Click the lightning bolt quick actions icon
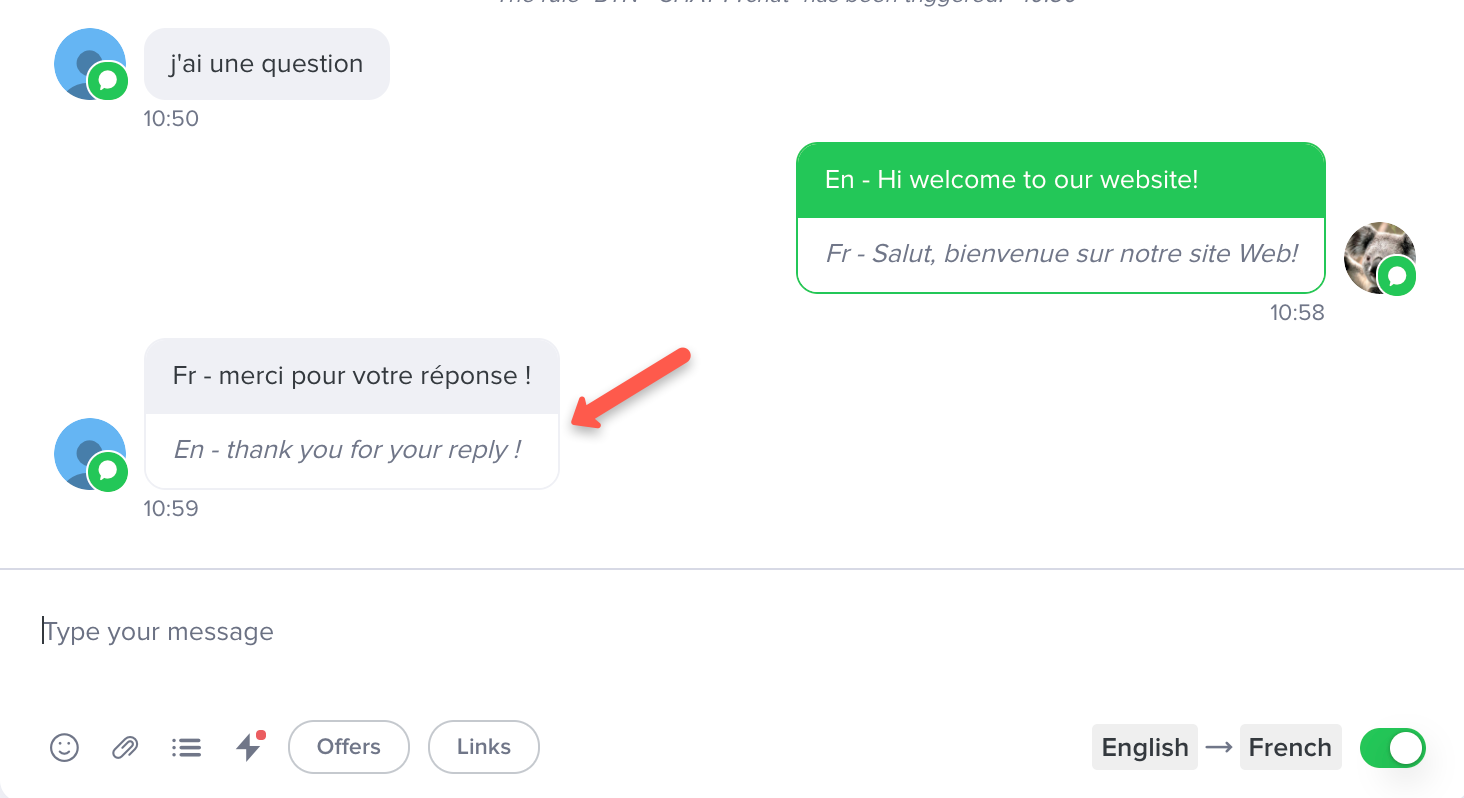1464x798 pixels. click(248, 747)
